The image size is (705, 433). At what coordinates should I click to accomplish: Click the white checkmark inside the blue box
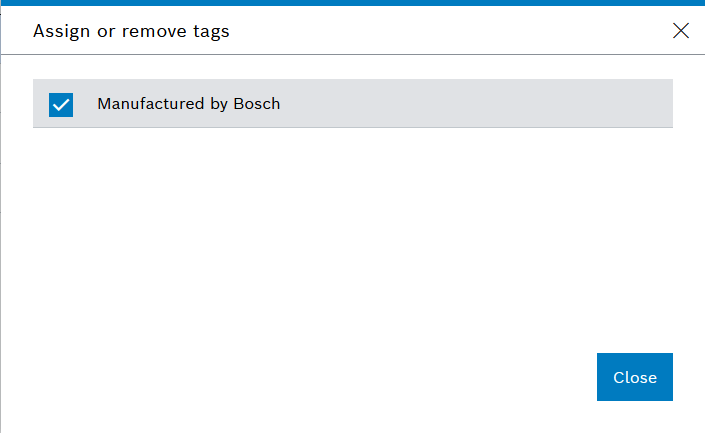61,105
